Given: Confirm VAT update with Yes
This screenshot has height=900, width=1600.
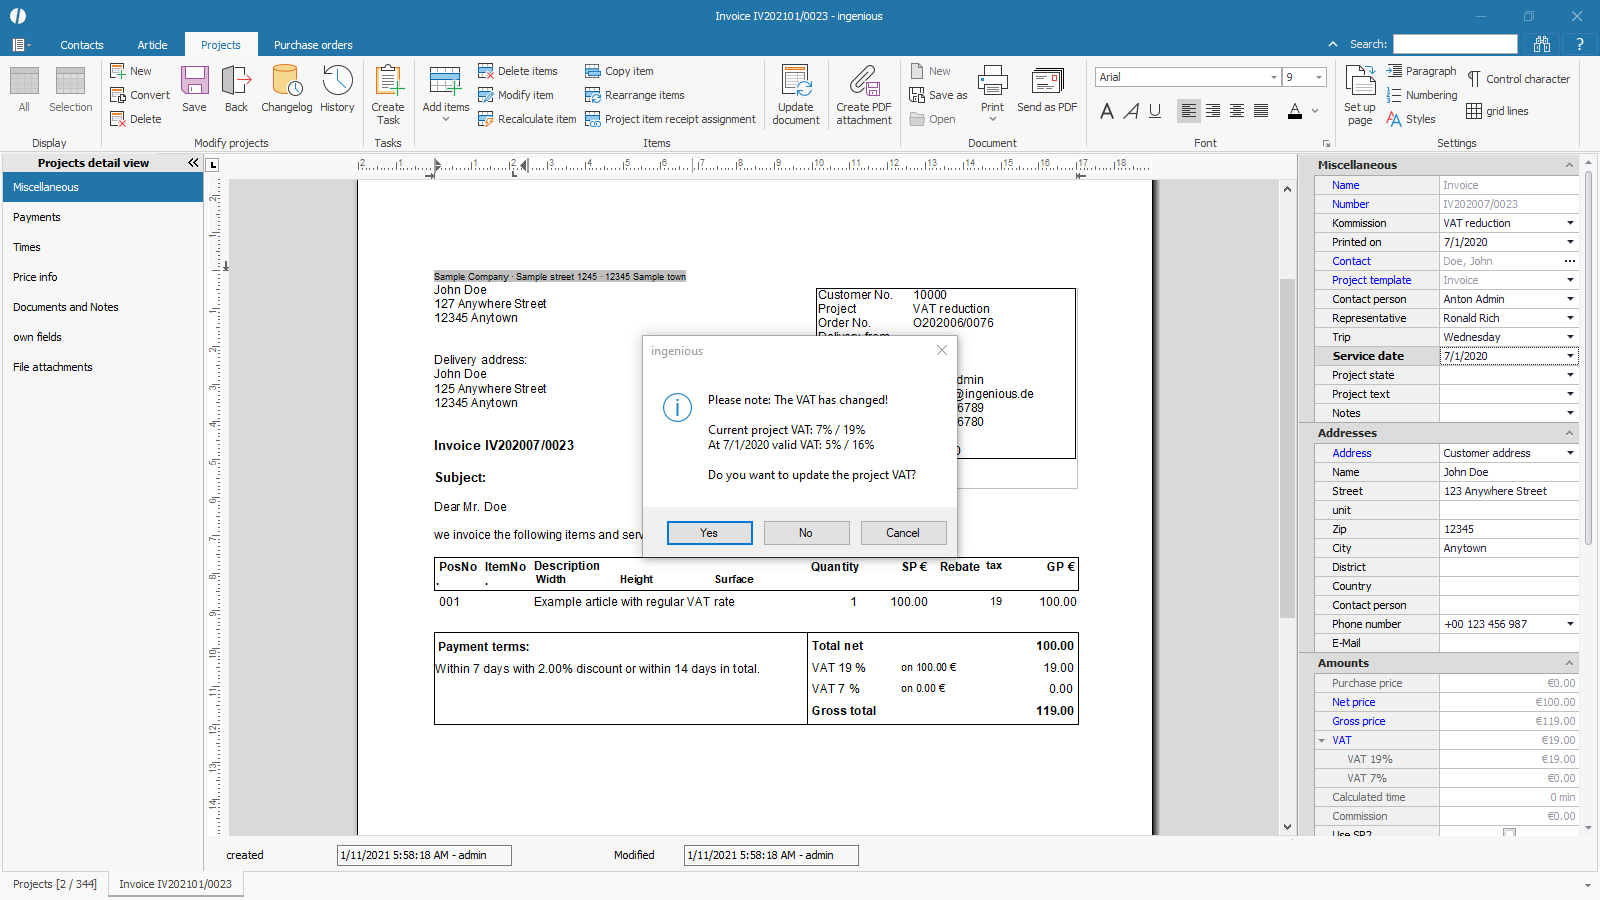Looking at the screenshot, I should coord(709,533).
